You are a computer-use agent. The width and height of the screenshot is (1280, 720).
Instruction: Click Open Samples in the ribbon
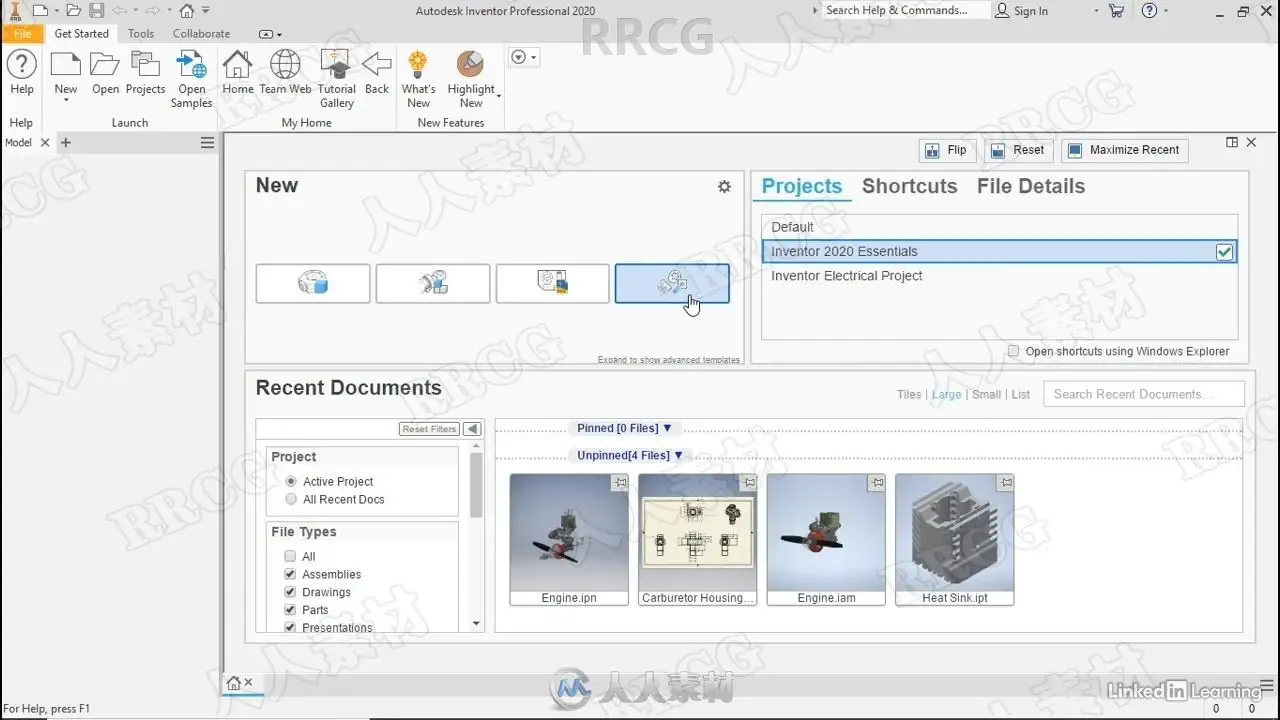coord(191,79)
